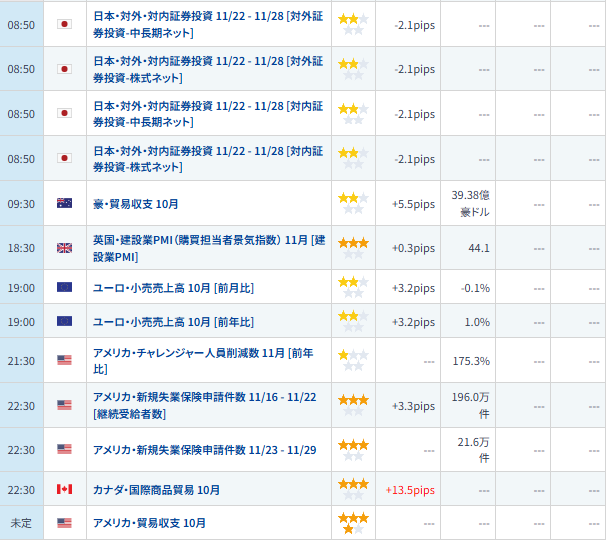Image resolution: width=611 pixels, height=541 pixels.
Task: Click the US flag in the 未定 row
Action: click(64, 523)
